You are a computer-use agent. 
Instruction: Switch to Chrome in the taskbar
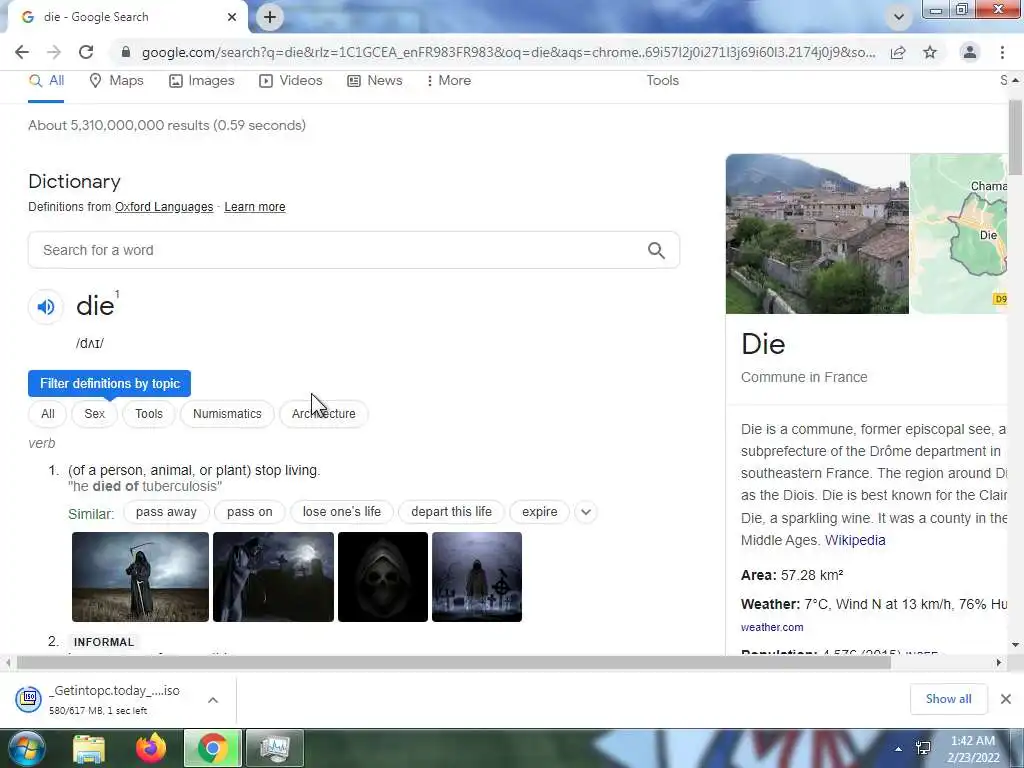coord(213,748)
